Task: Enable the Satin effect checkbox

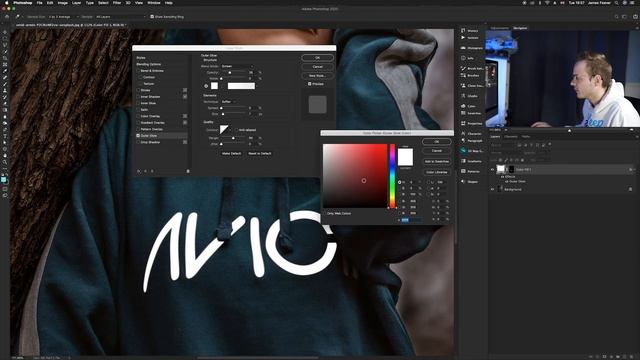Action: click(x=138, y=110)
